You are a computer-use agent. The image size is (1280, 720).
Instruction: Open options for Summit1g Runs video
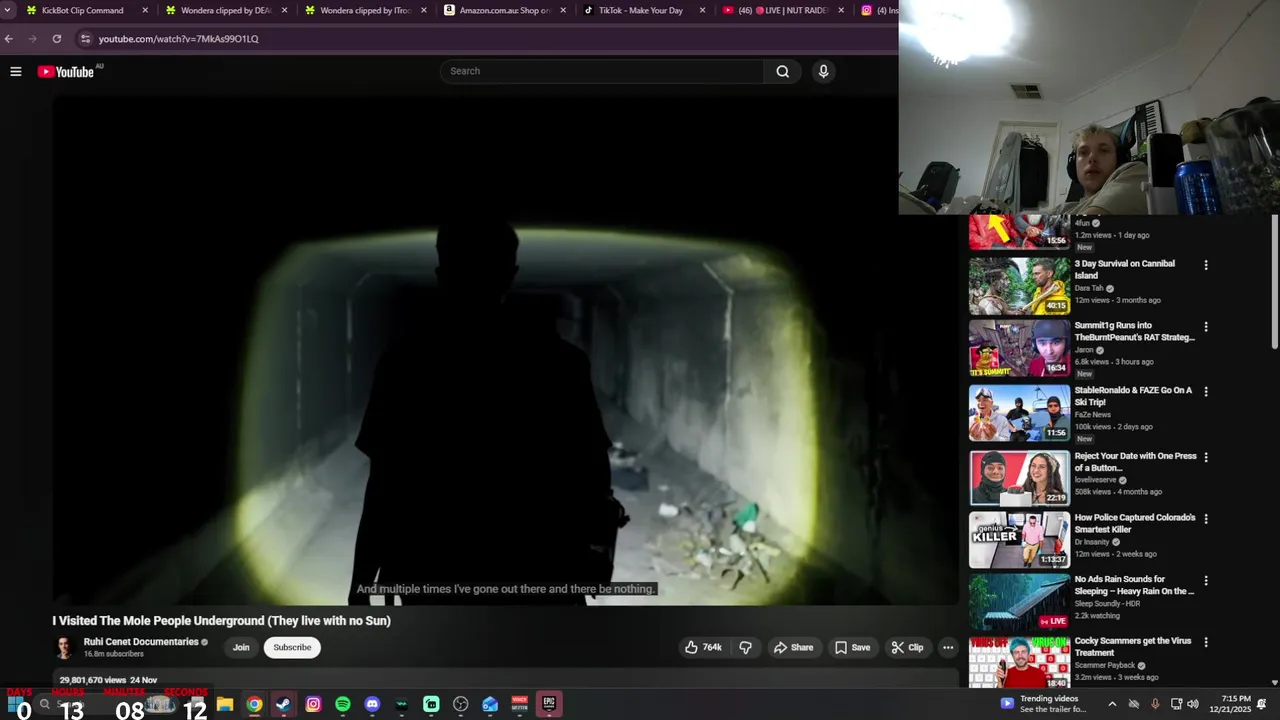click(1206, 327)
